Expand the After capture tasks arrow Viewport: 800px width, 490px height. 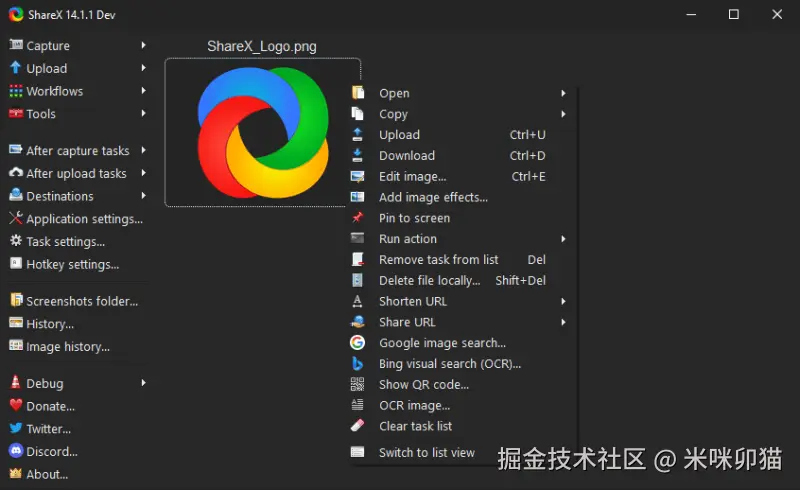point(143,150)
